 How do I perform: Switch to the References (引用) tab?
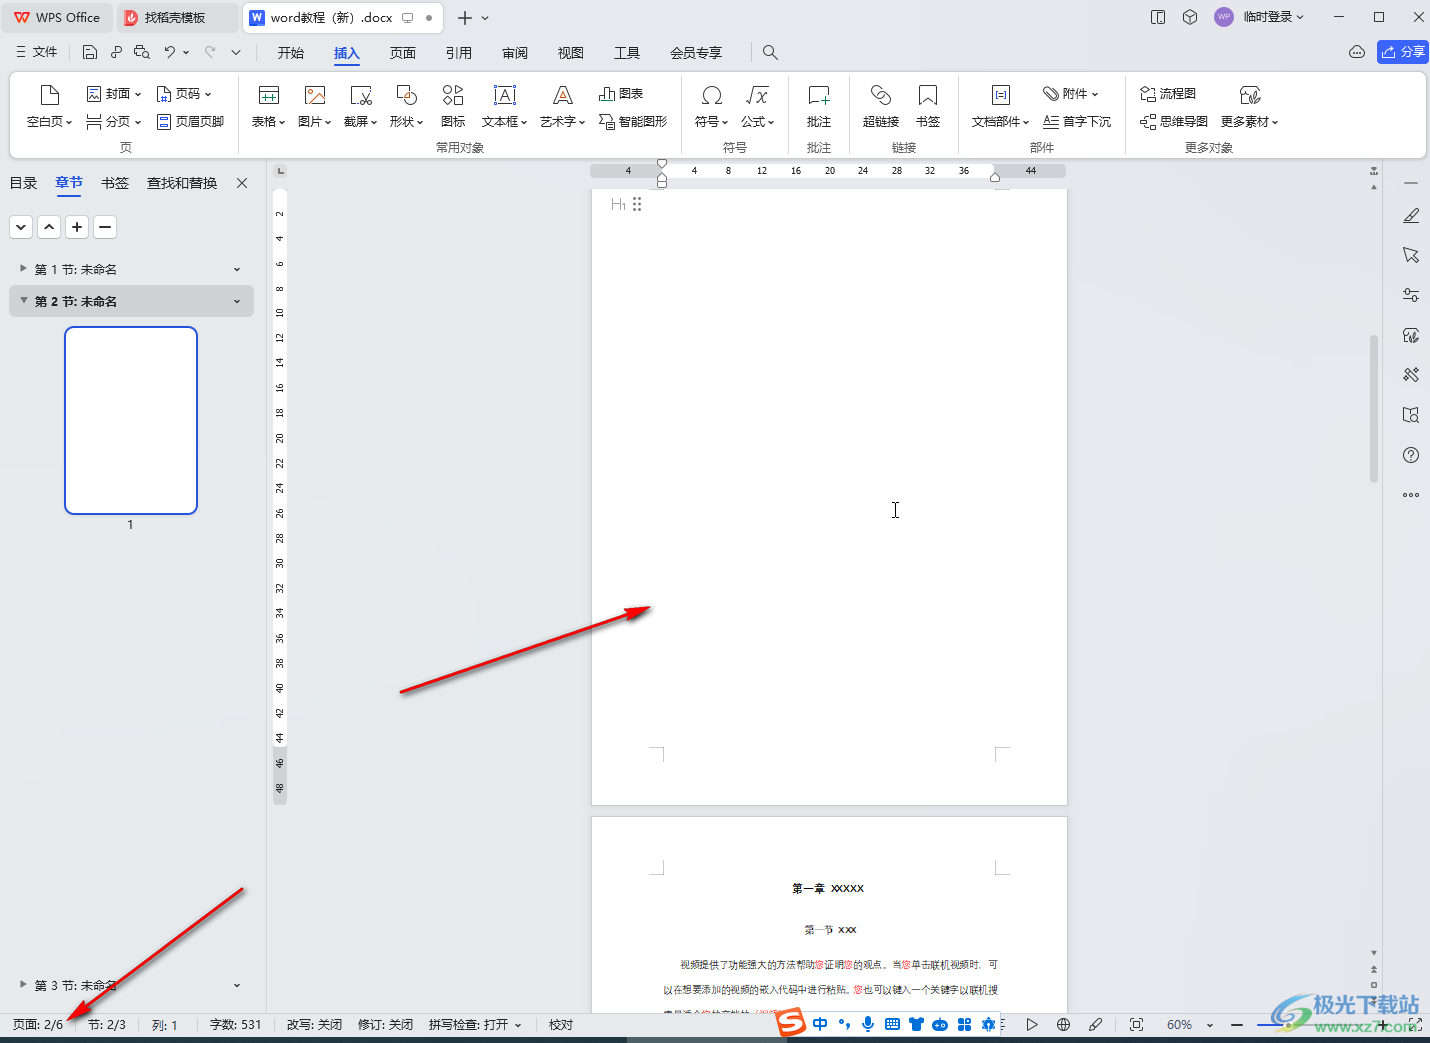click(x=459, y=53)
